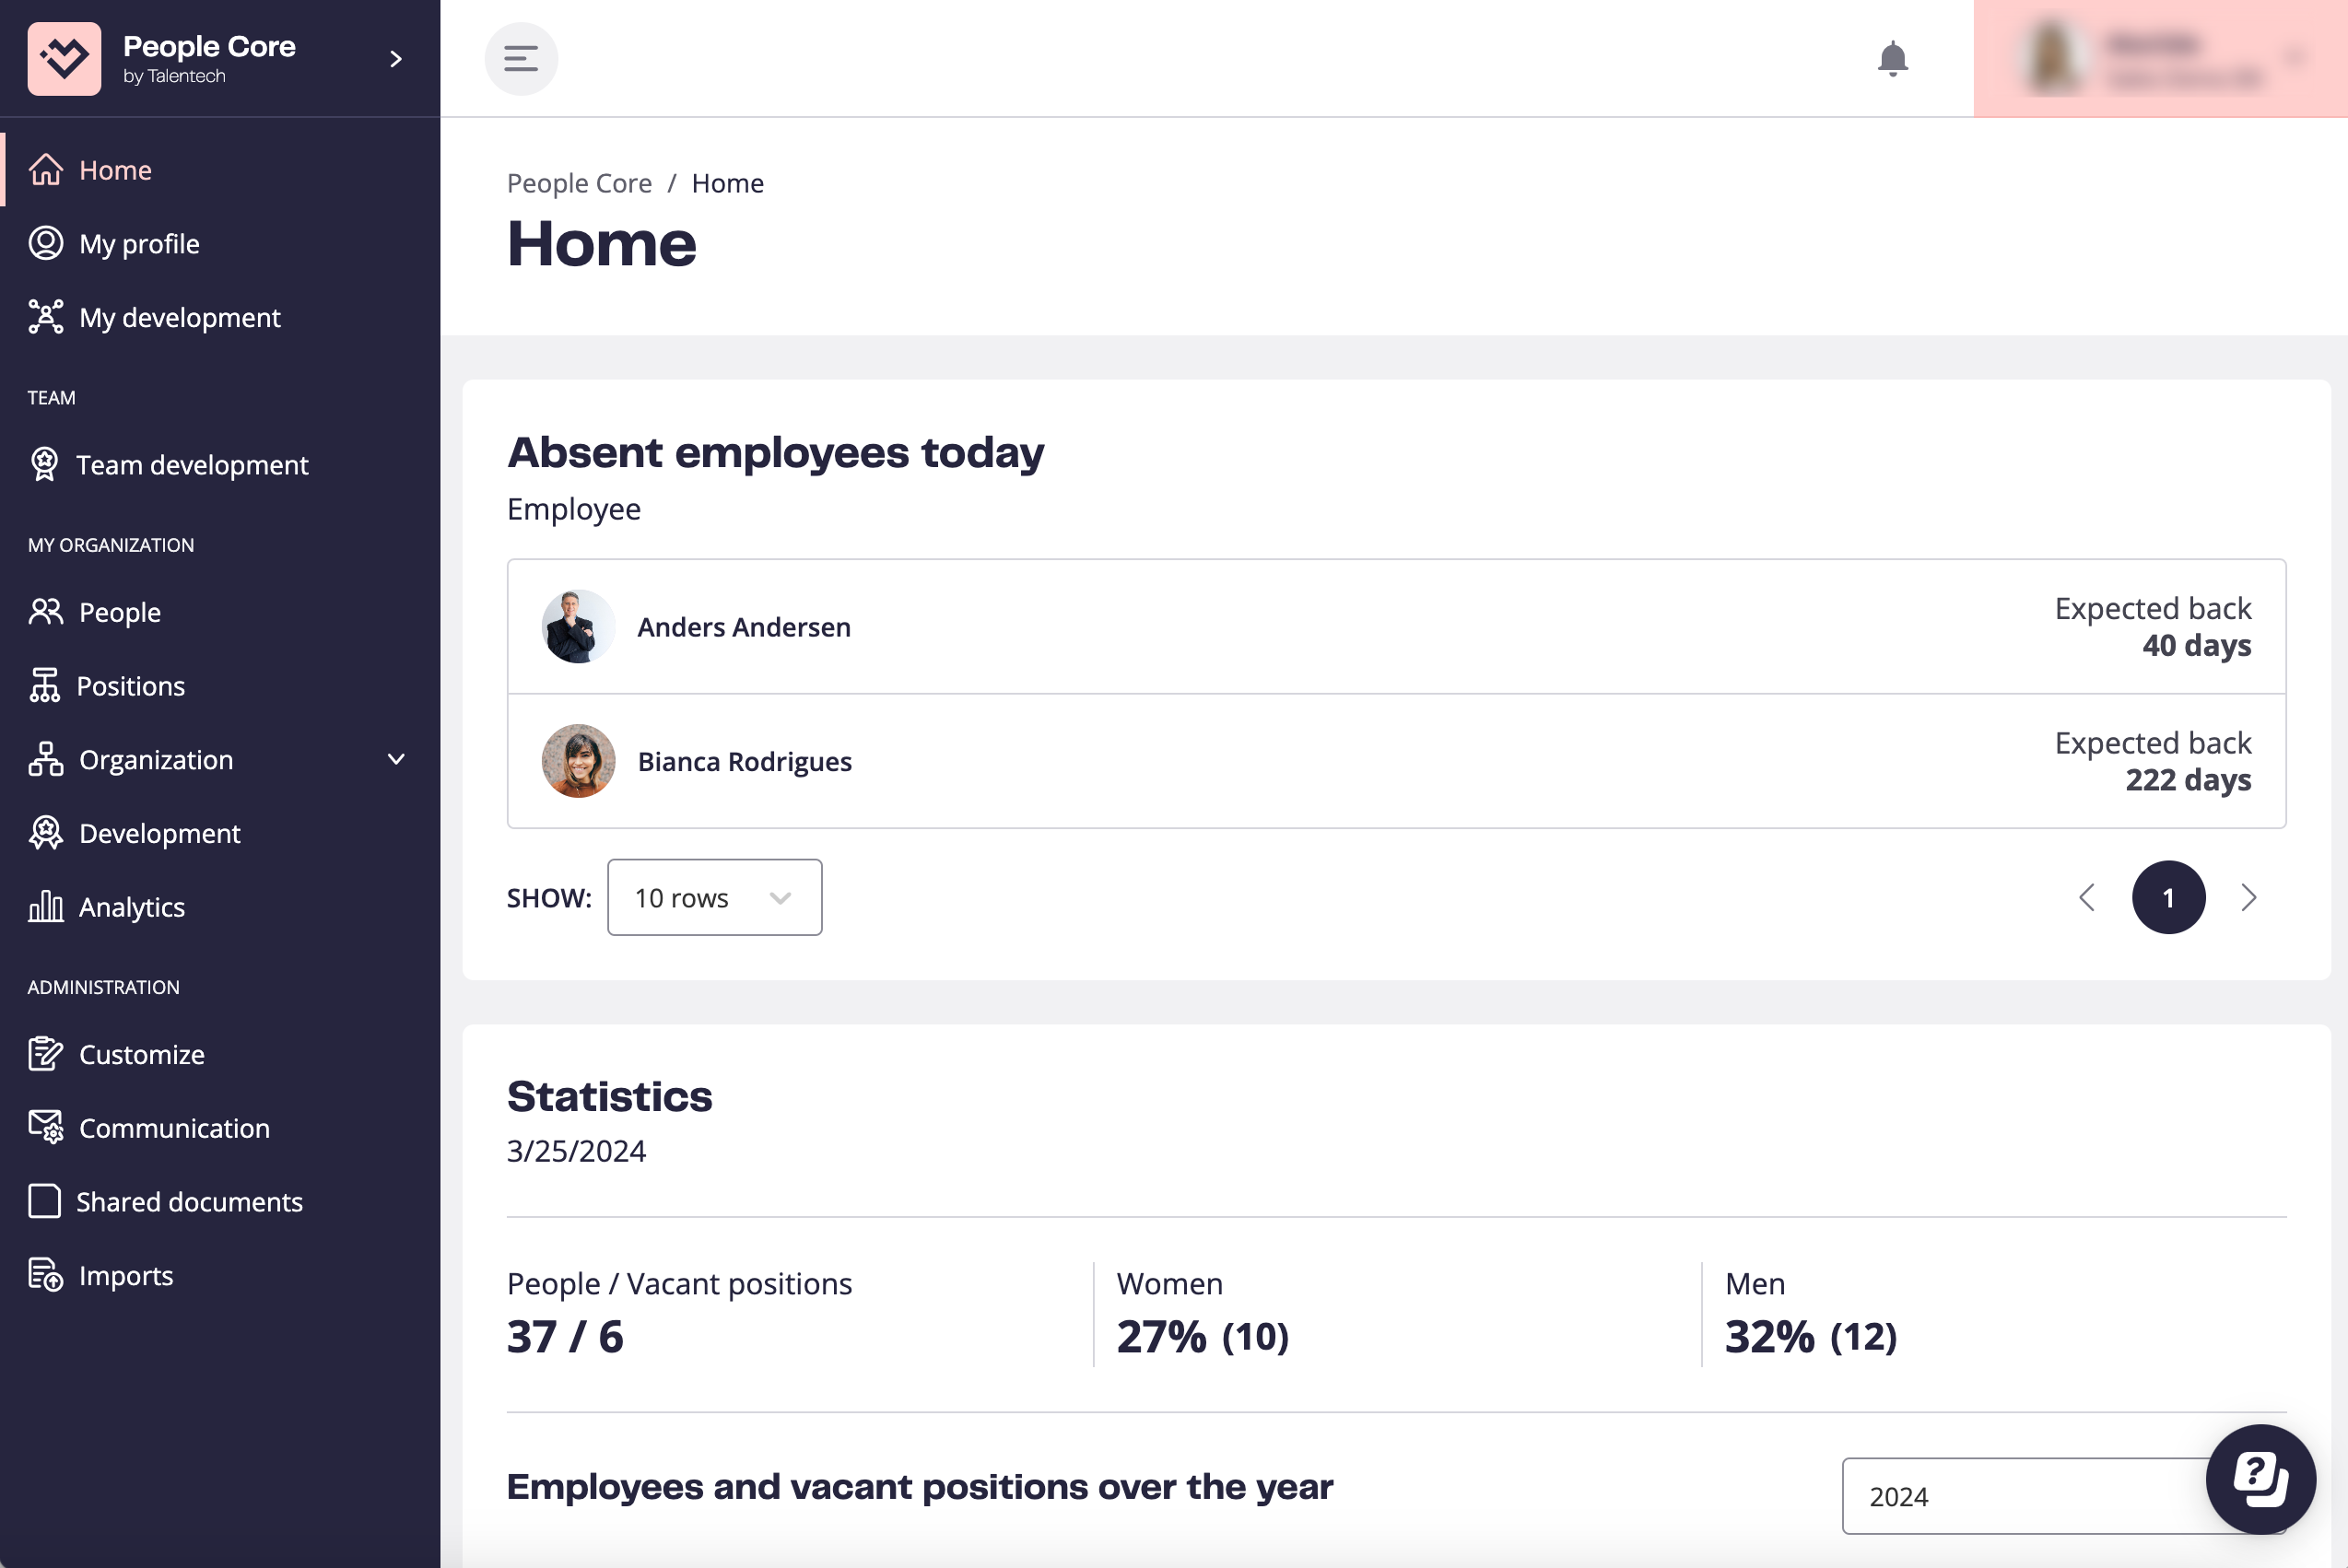Expand the People Core app switcher arrow

tap(396, 59)
